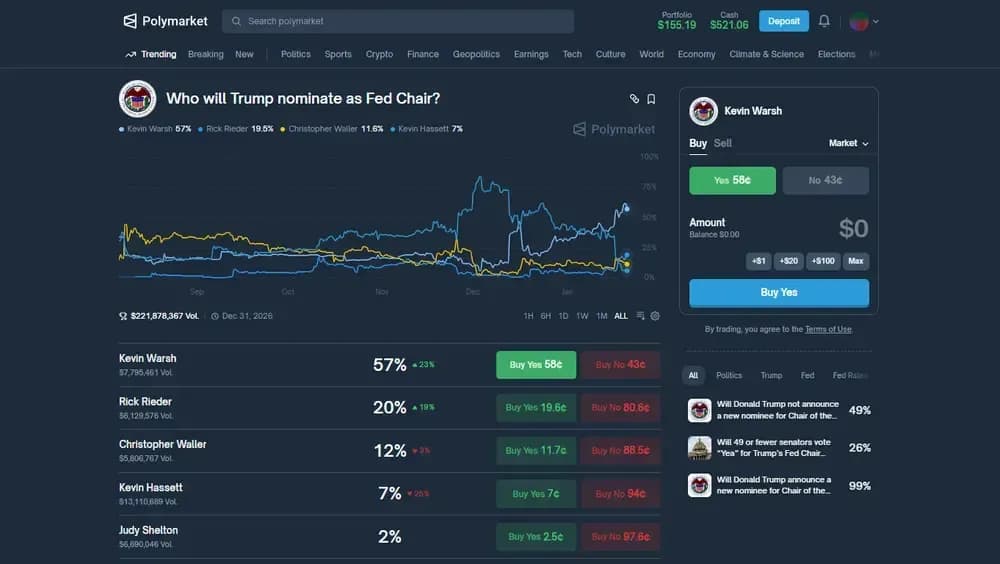The width and height of the screenshot is (1000, 564).
Task: Open the chart settings gear
Action: click(655, 316)
